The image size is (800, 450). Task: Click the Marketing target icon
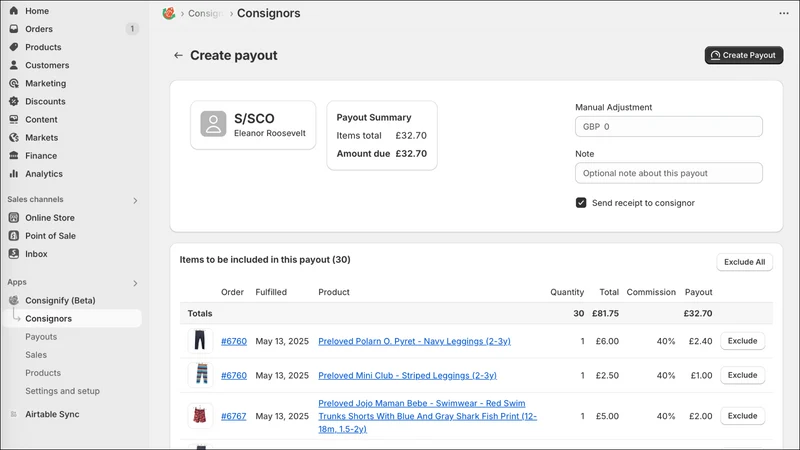14,83
